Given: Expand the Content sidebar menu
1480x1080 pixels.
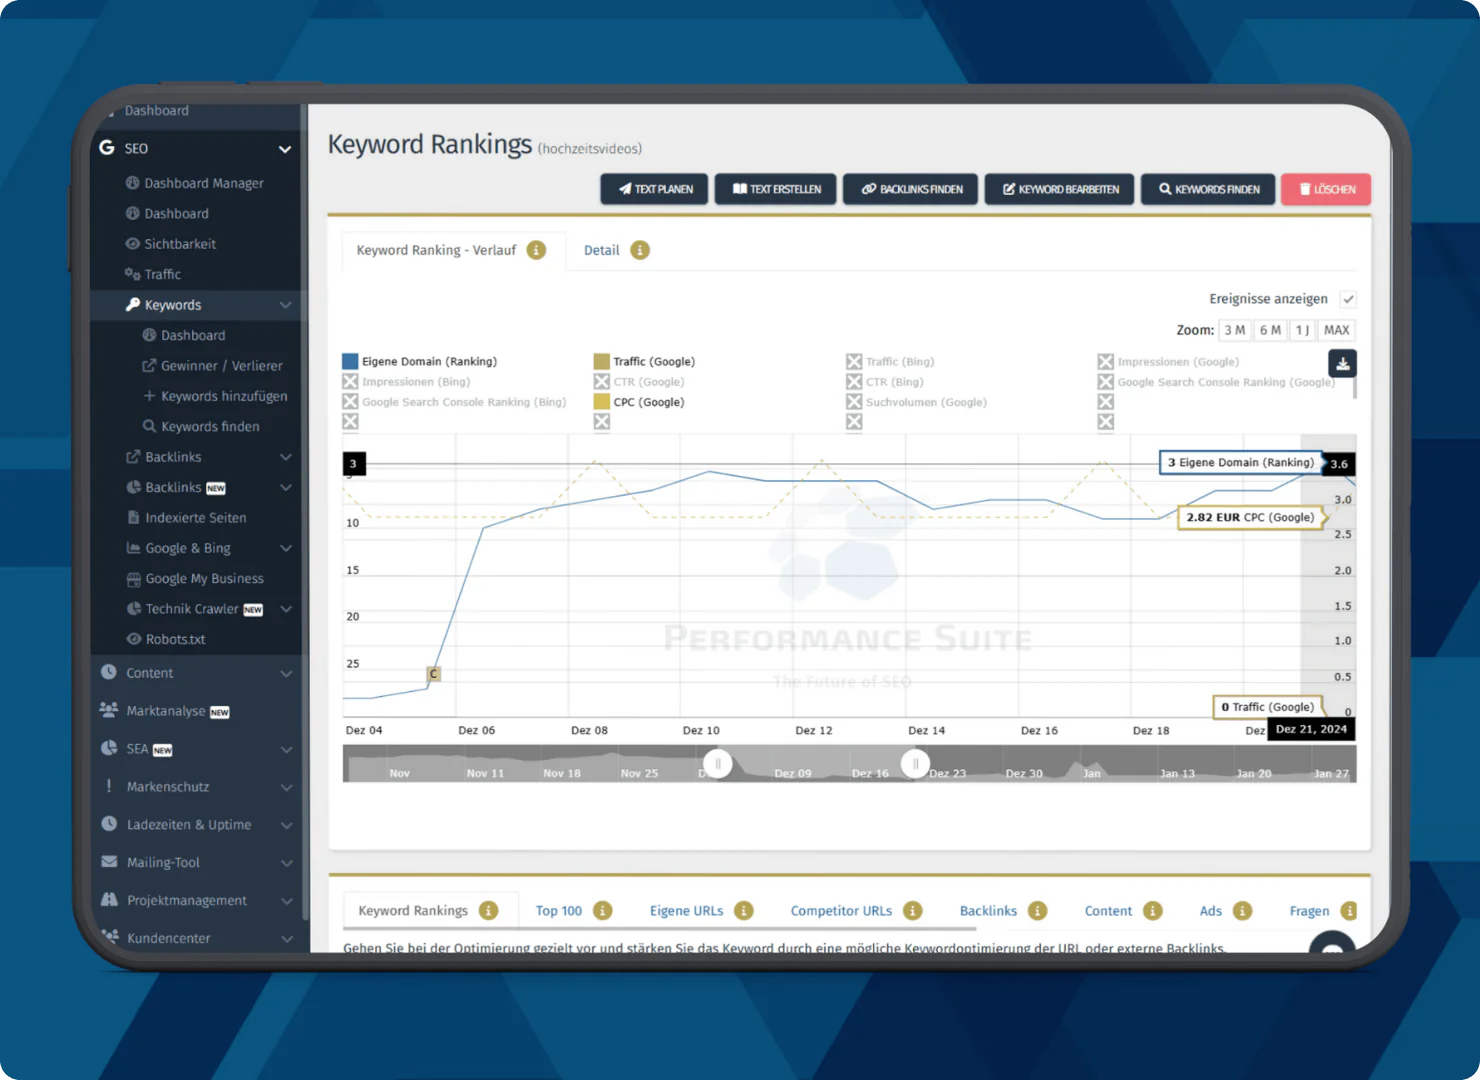Looking at the screenshot, I should point(286,674).
